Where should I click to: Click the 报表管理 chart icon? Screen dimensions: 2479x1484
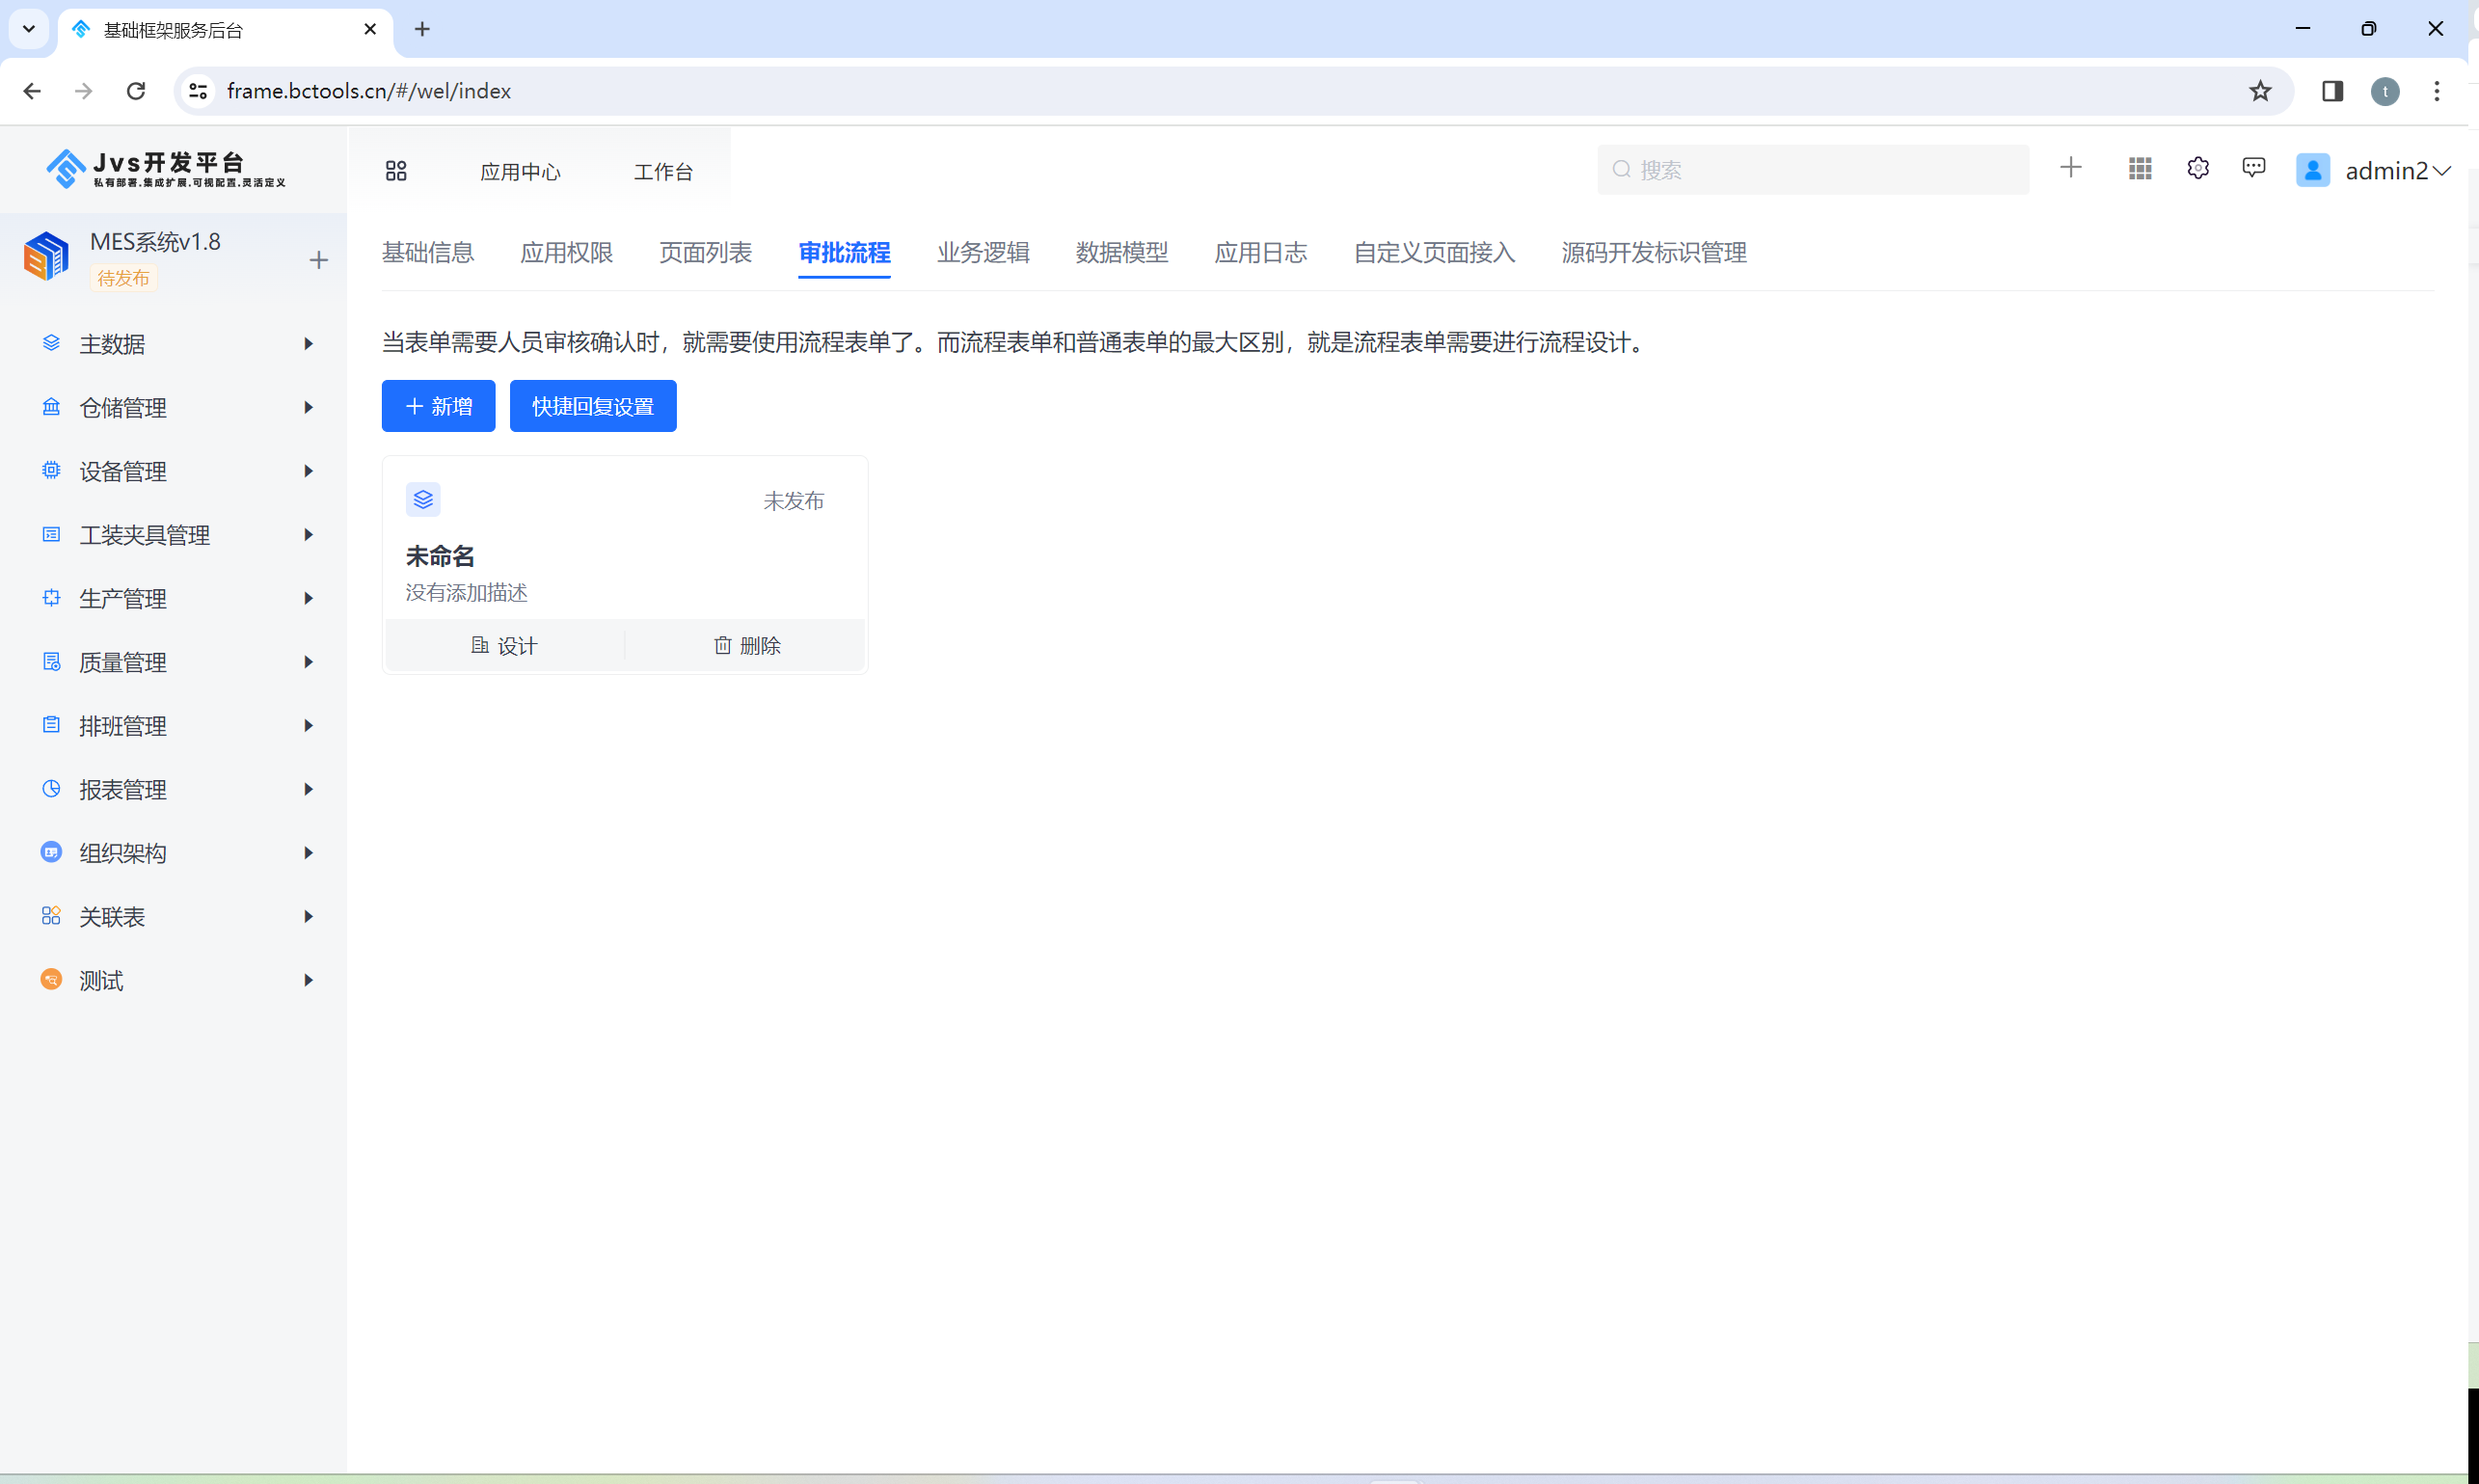pos(51,789)
